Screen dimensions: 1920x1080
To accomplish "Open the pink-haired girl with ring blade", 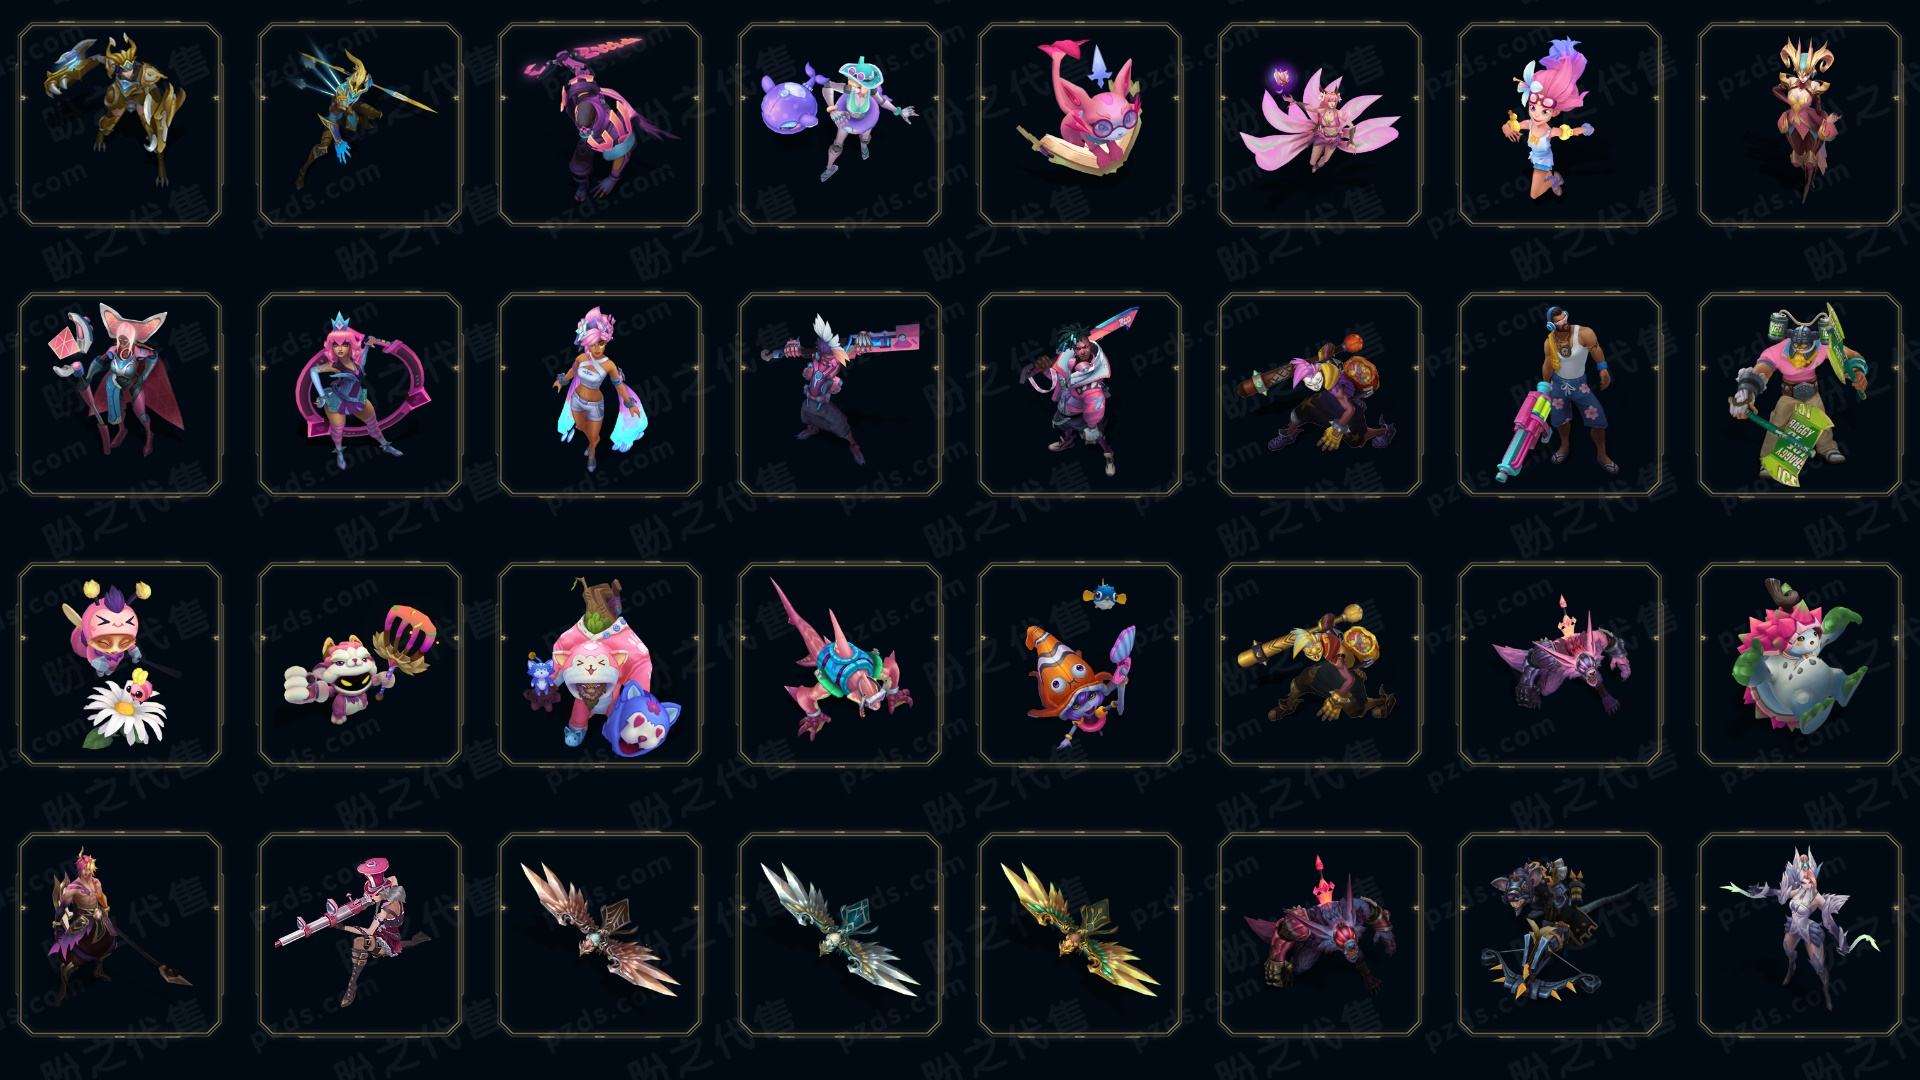I will click(x=360, y=394).
